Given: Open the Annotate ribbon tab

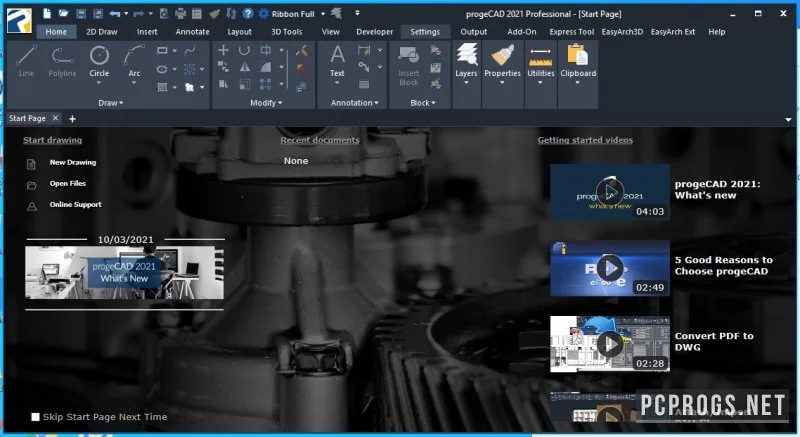Looking at the screenshot, I should tap(192, 32).
